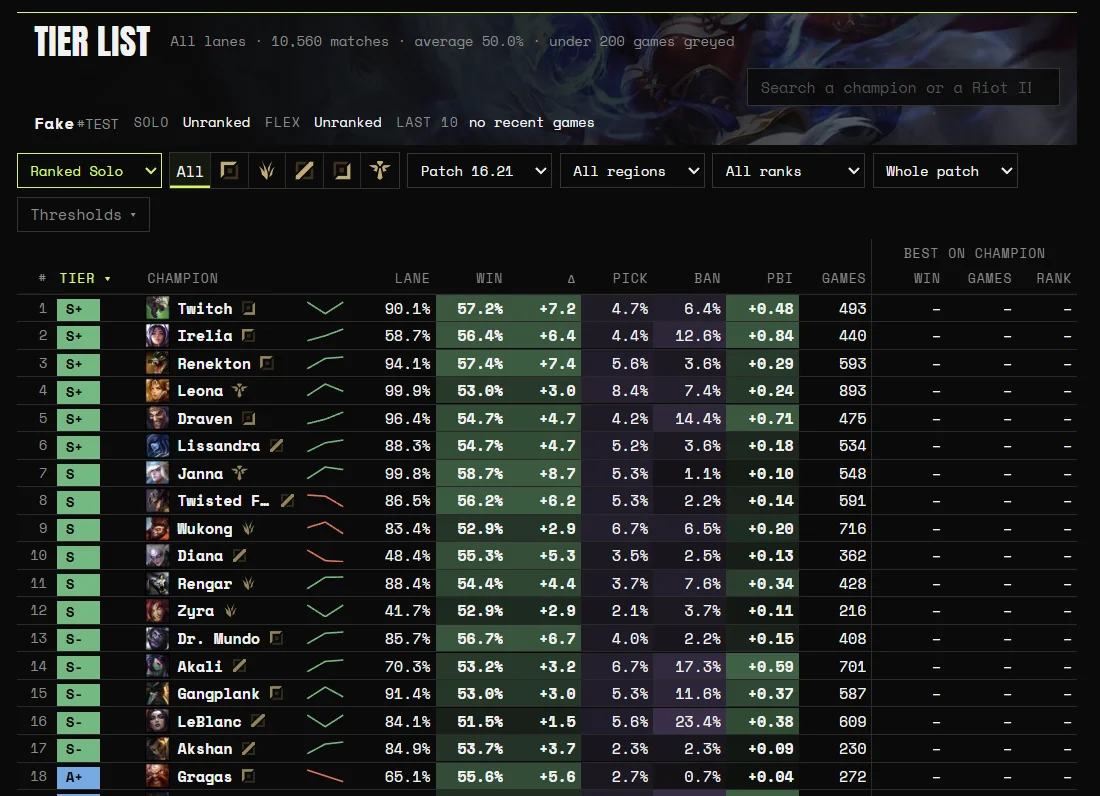This screenshot has width=1100, height=796.
Task: Click Twitch champion portrait
Action: point(157,308)
